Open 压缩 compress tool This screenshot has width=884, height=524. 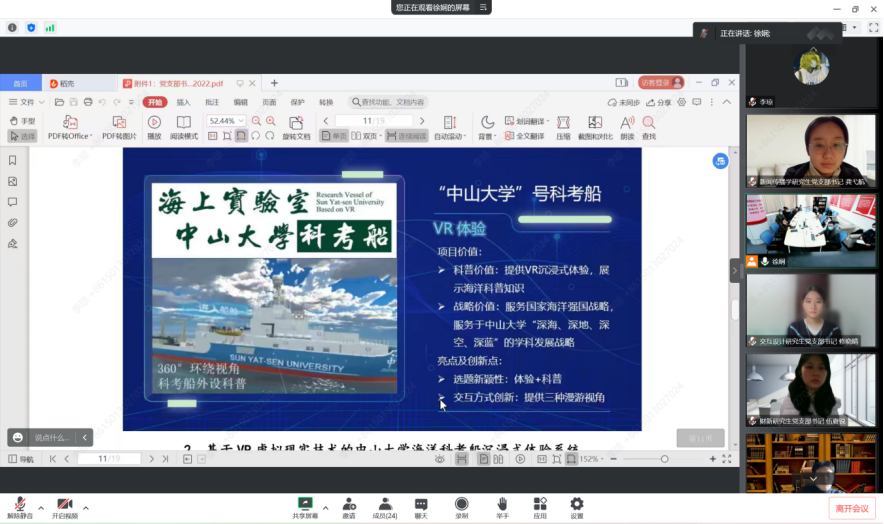click(563, 127)
